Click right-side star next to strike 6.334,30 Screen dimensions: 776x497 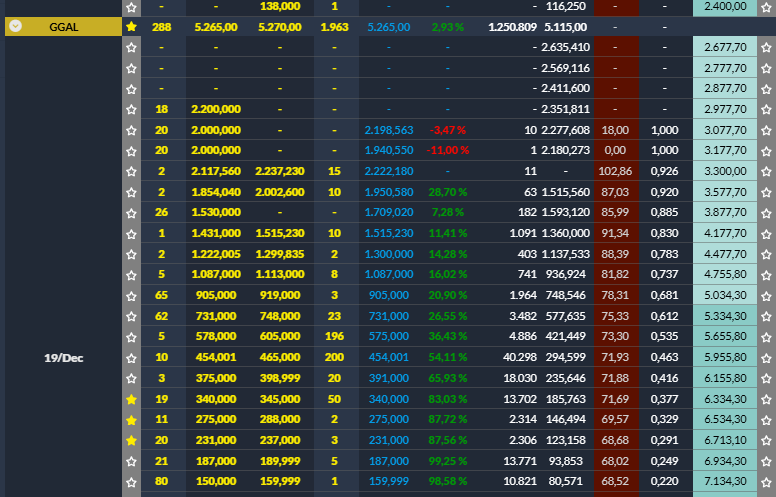[x=767, y=399]
